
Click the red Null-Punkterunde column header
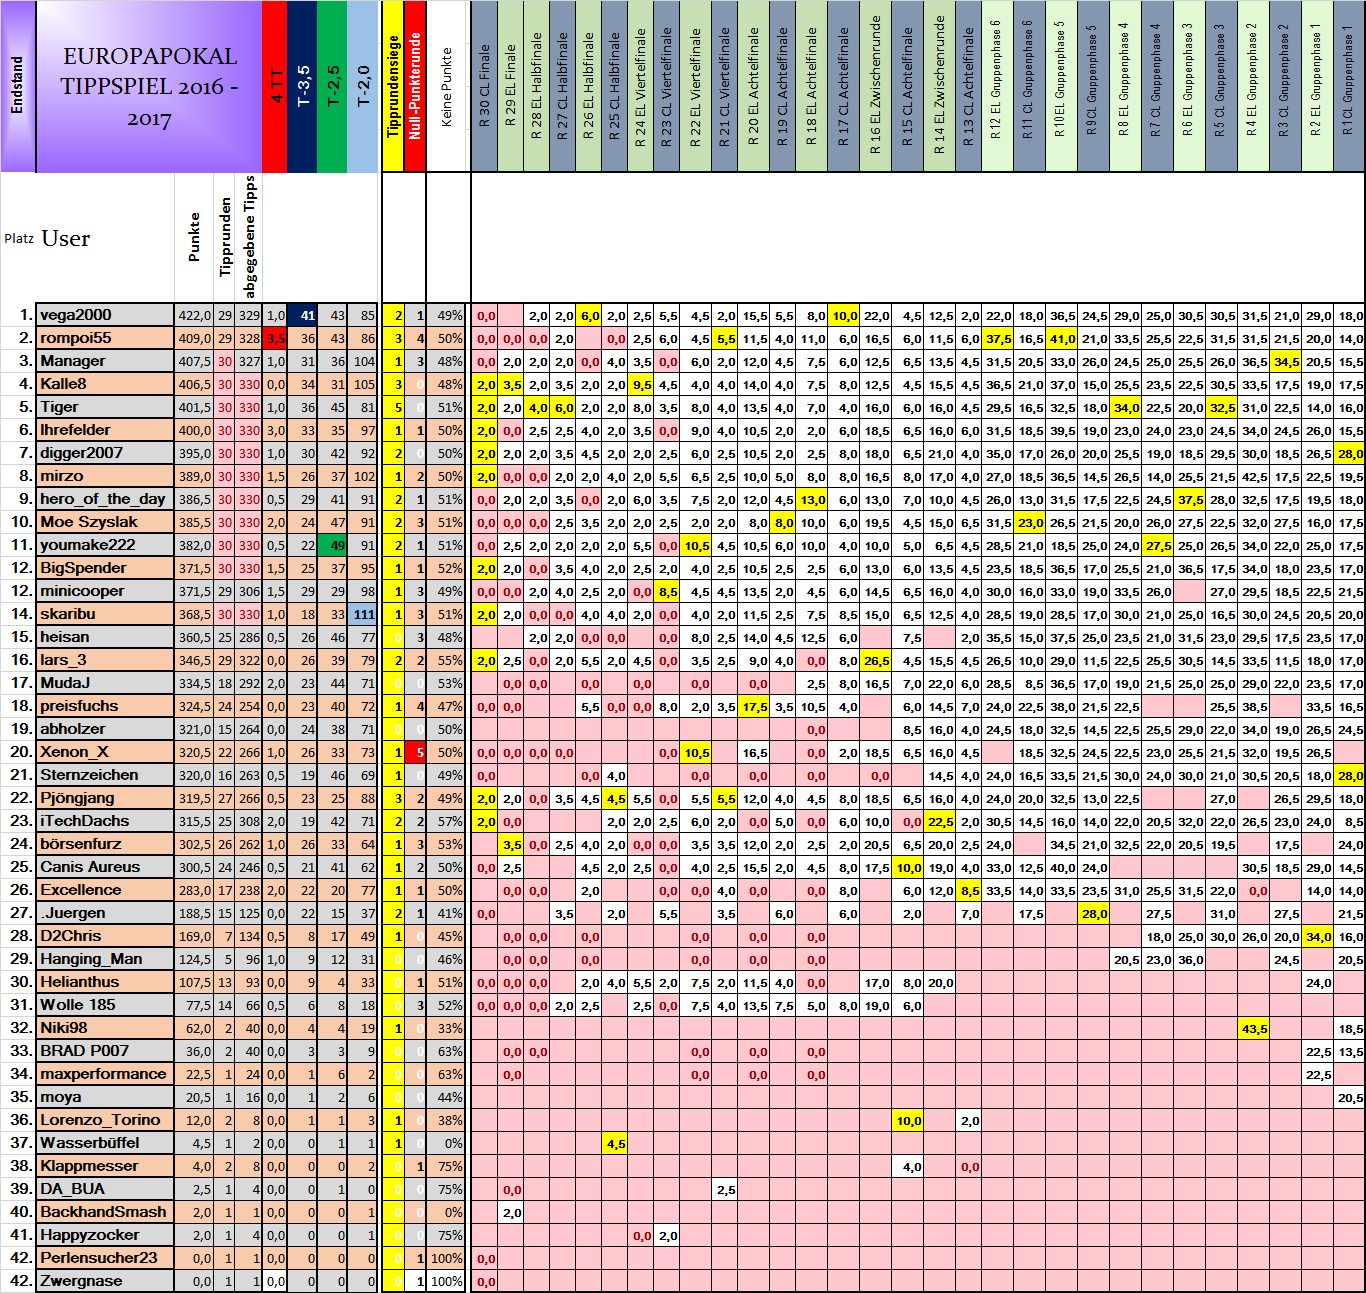415,86
